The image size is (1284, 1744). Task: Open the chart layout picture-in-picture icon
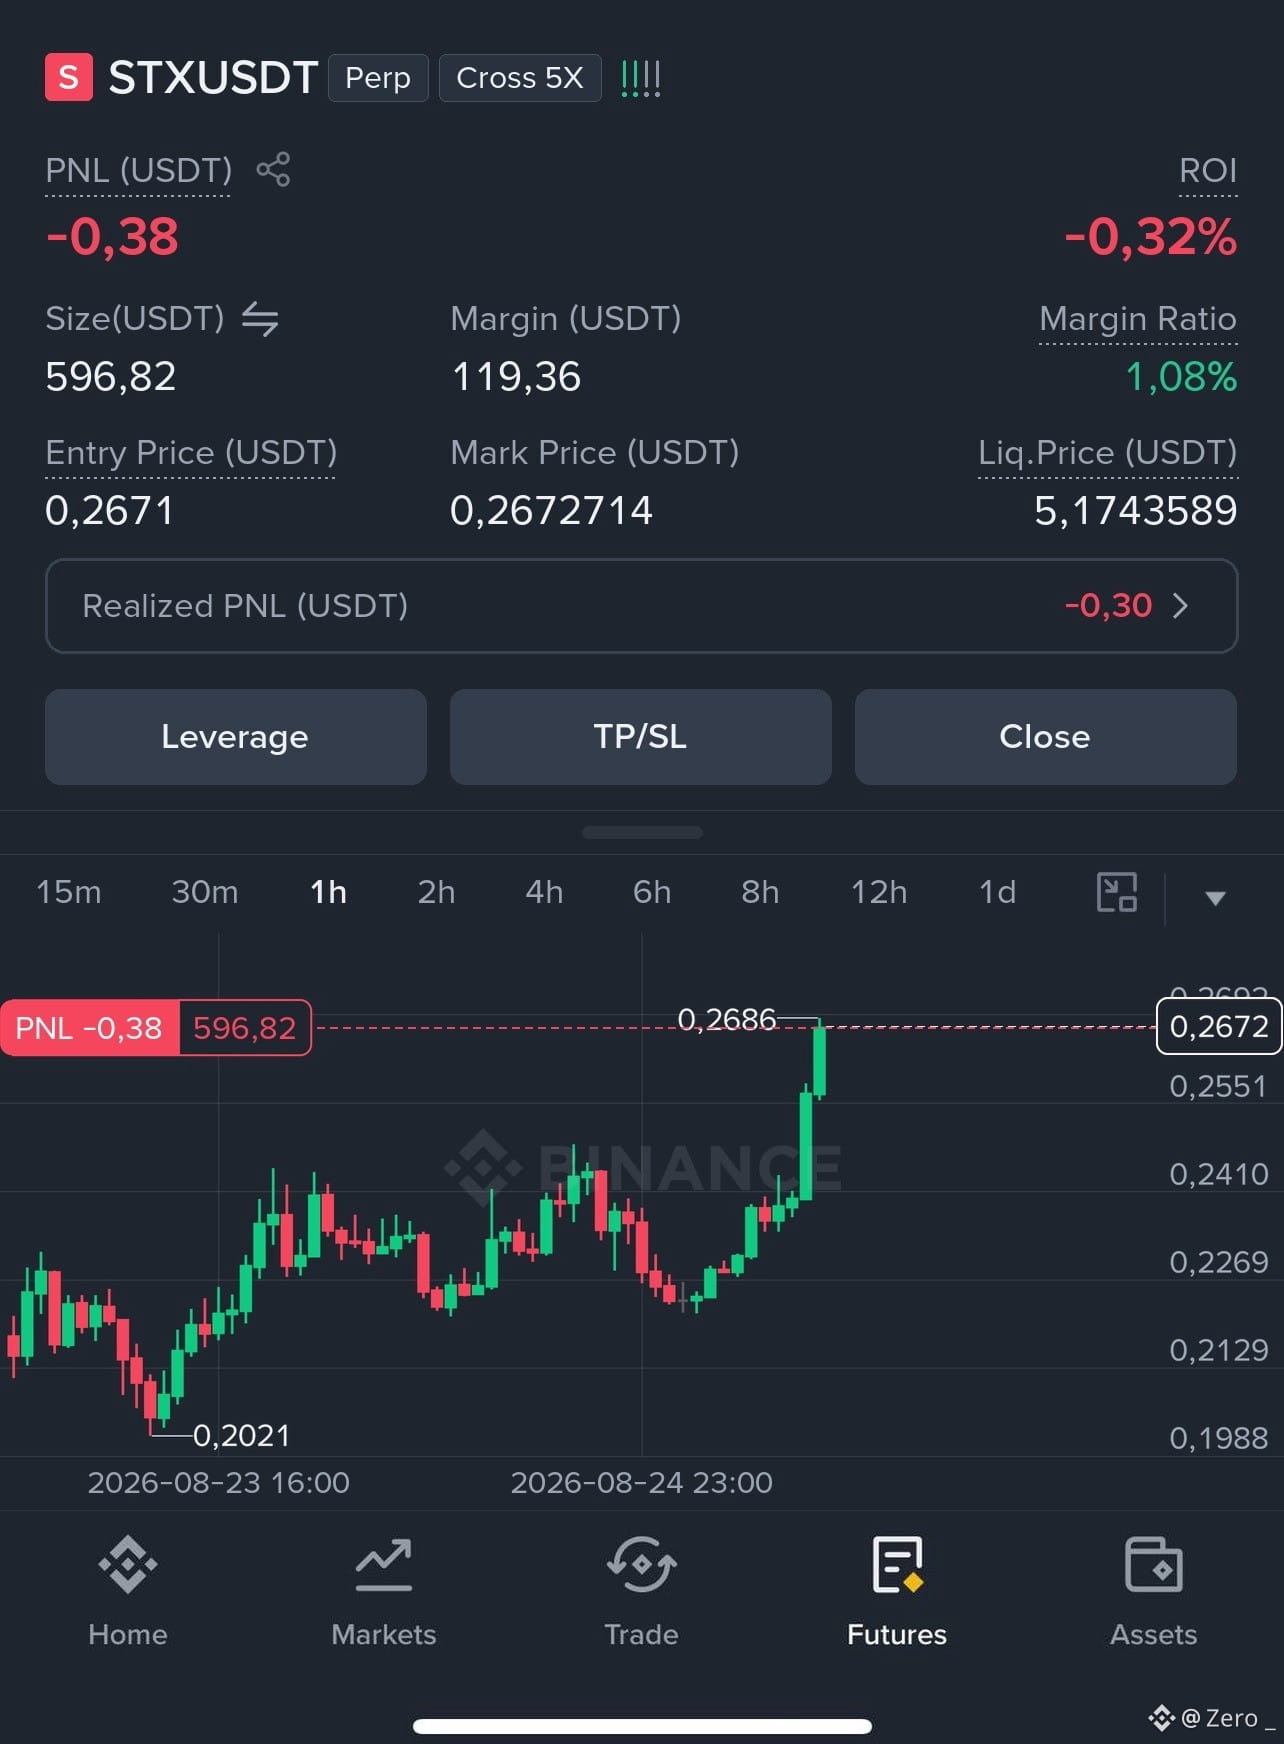(x=1117, y=892)
